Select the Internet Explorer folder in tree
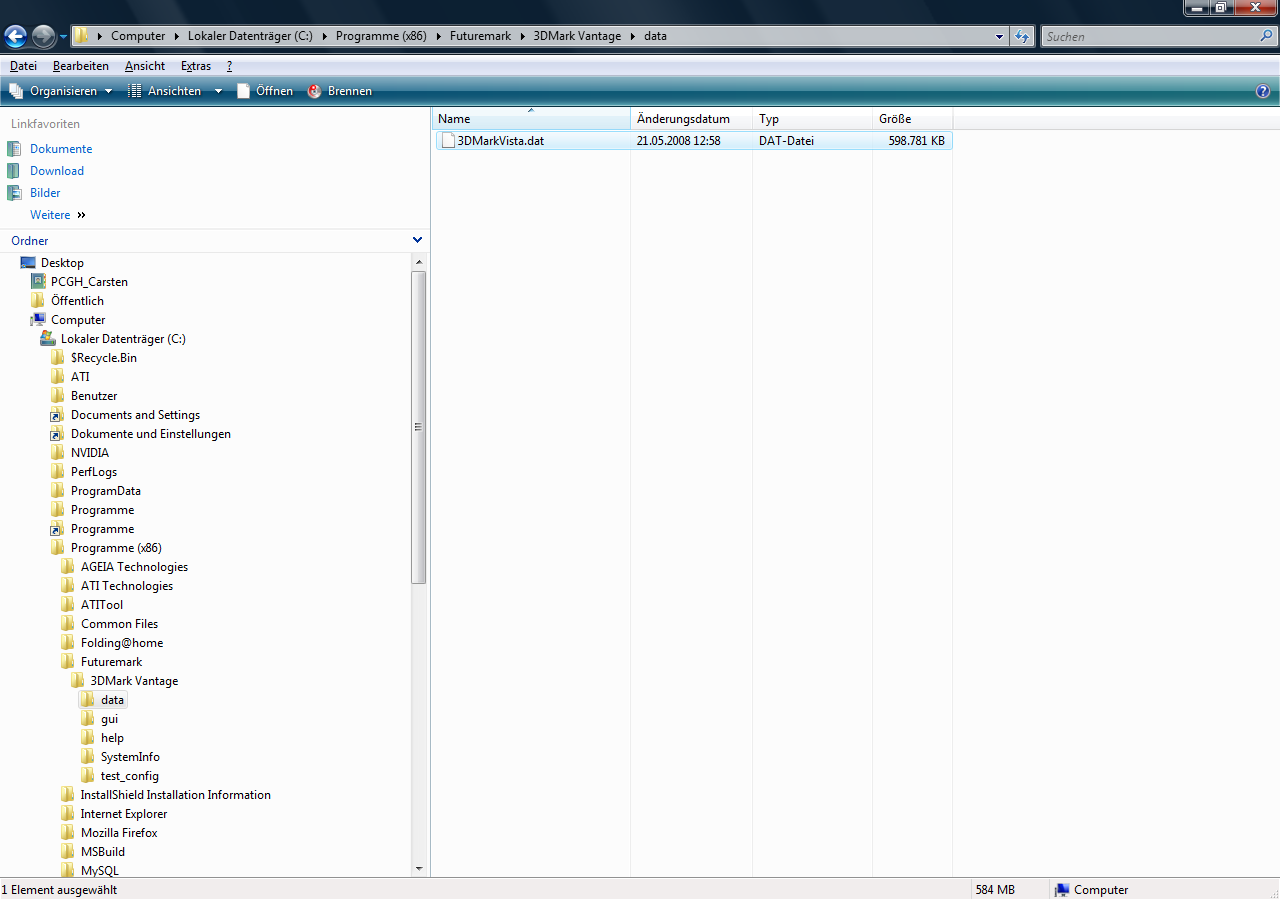1280x900 pixels. (124, 814)
